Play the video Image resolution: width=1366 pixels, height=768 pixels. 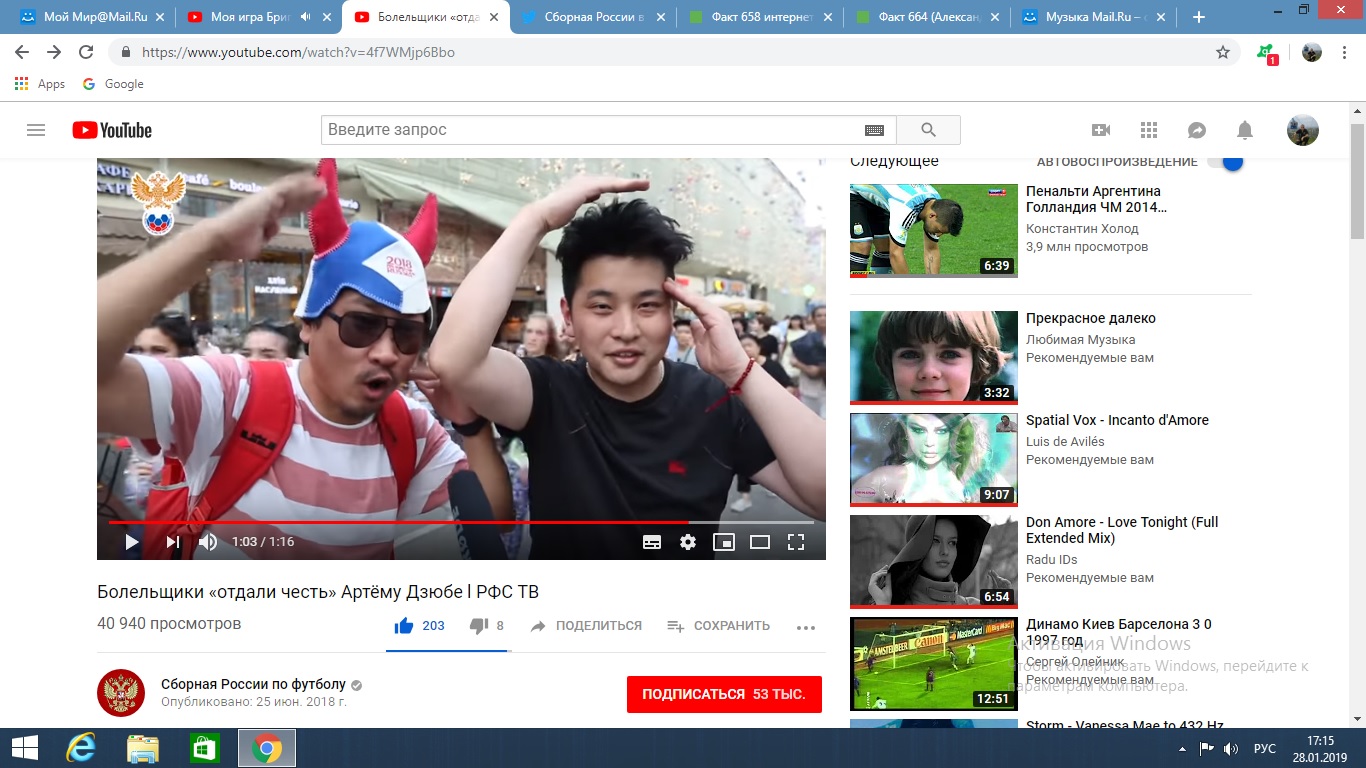[x=131, y=542]
